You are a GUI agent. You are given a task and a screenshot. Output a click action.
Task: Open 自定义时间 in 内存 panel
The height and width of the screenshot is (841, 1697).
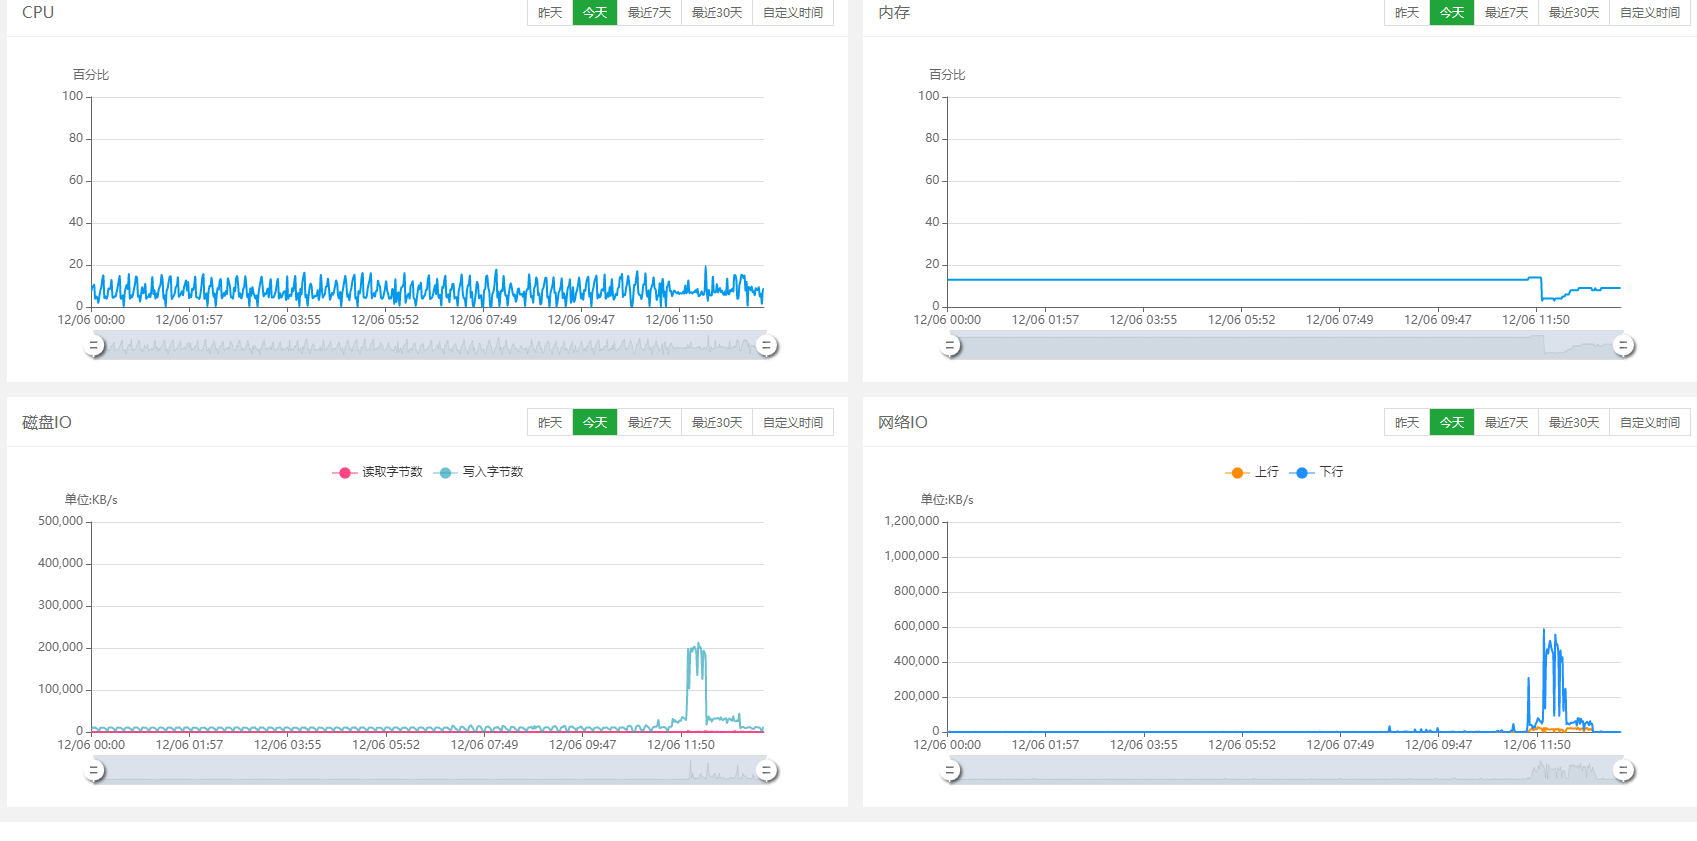click(x=1650, y=13)
